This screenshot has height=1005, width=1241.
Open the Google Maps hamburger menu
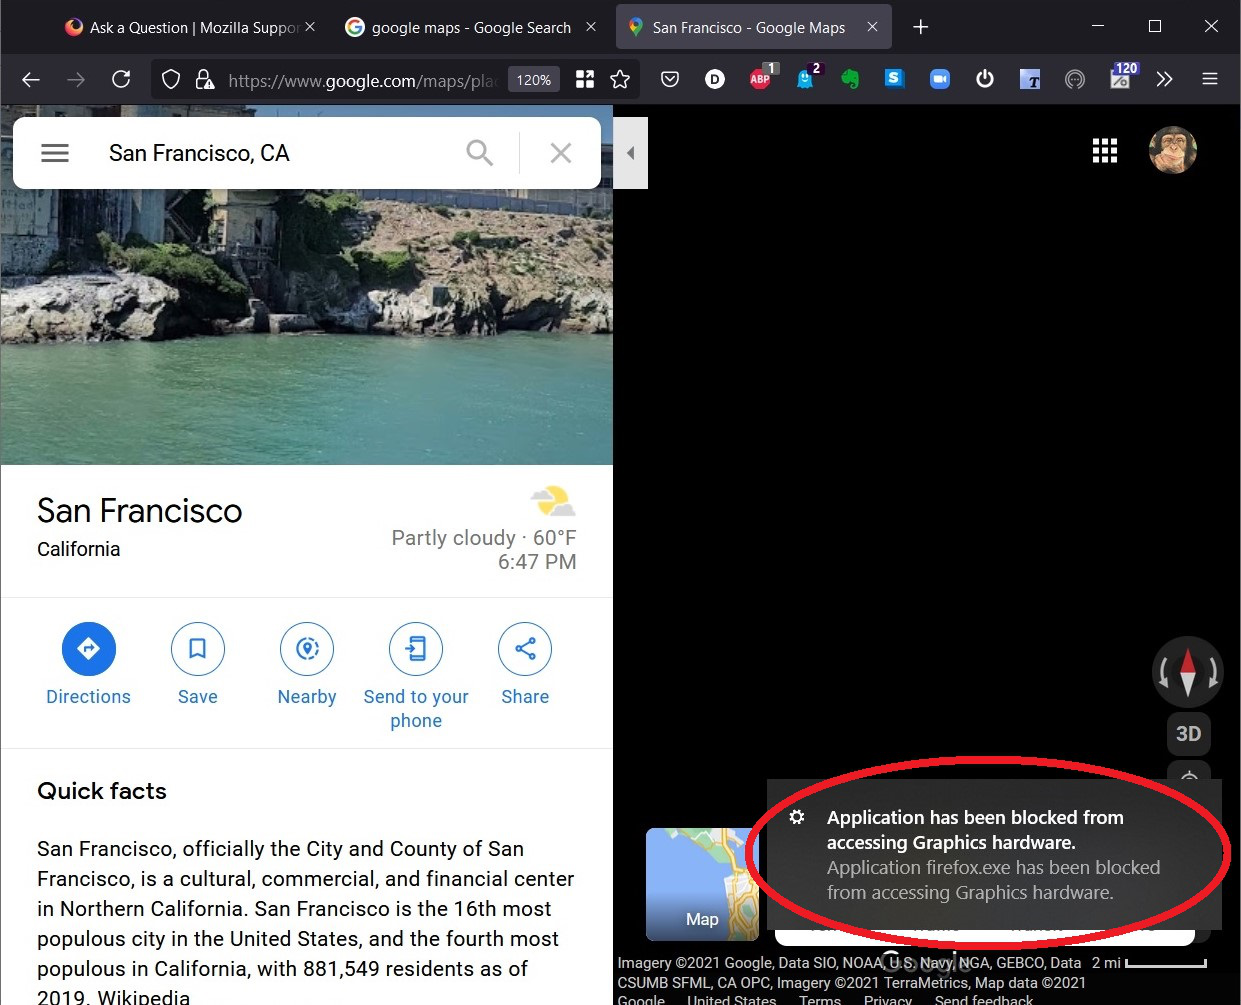click(x=55, y=153)
